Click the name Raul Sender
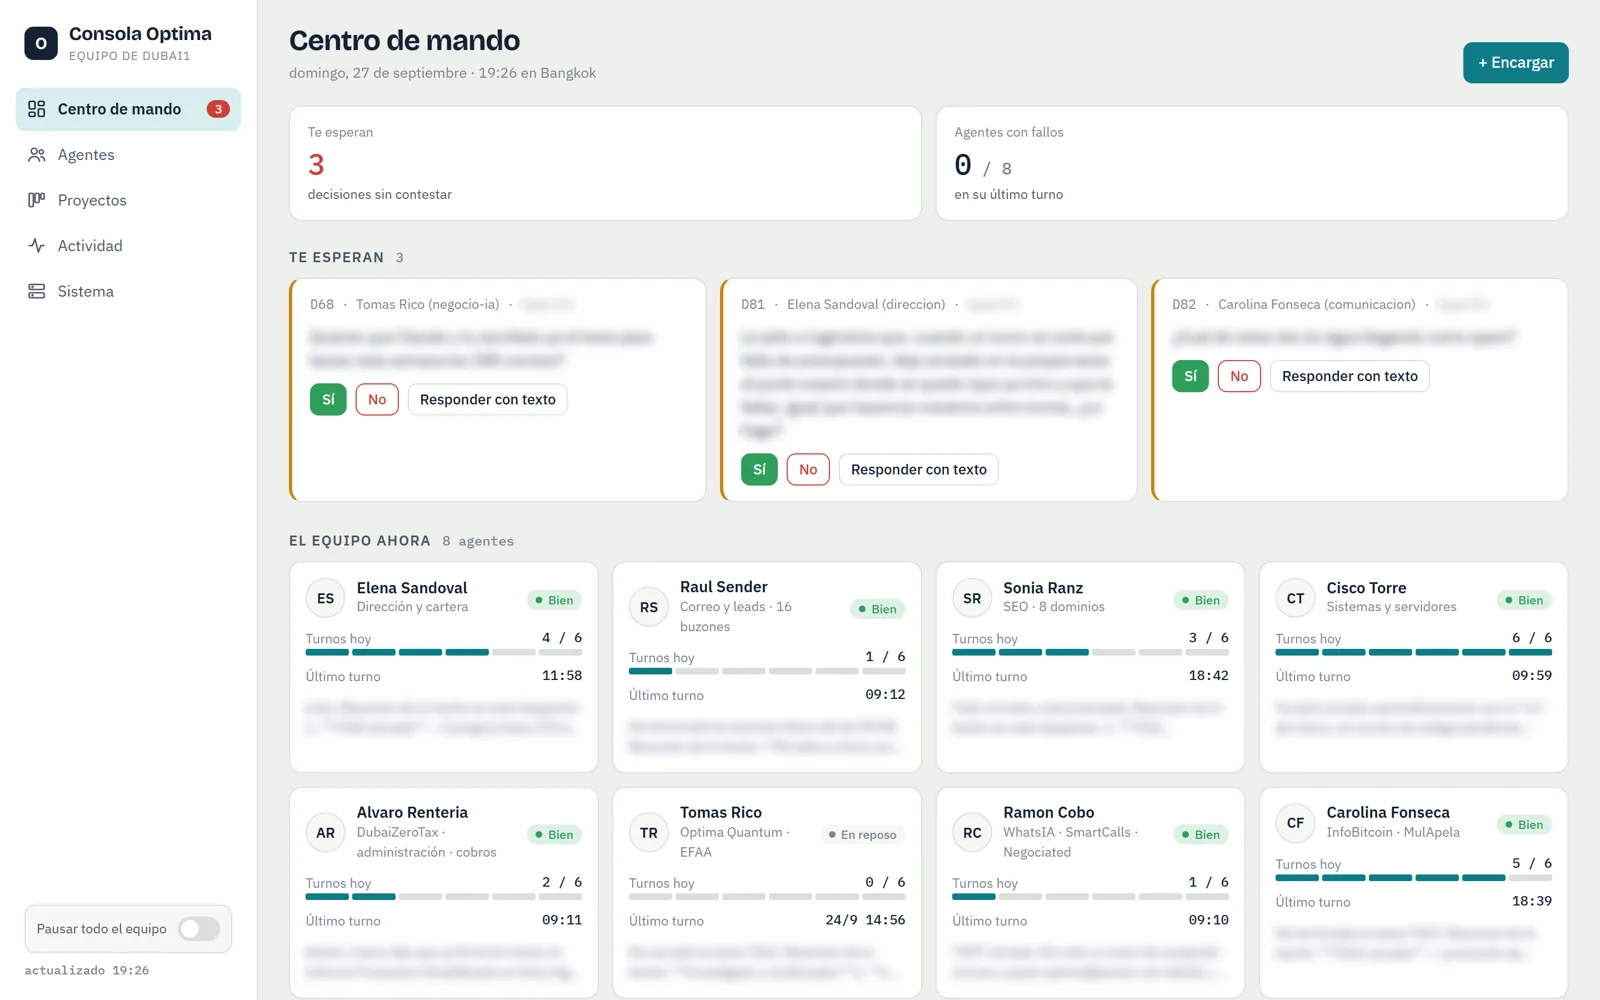Image resolution: width=1600 pixels, height=1000 pixels. (x=724, y=587)
